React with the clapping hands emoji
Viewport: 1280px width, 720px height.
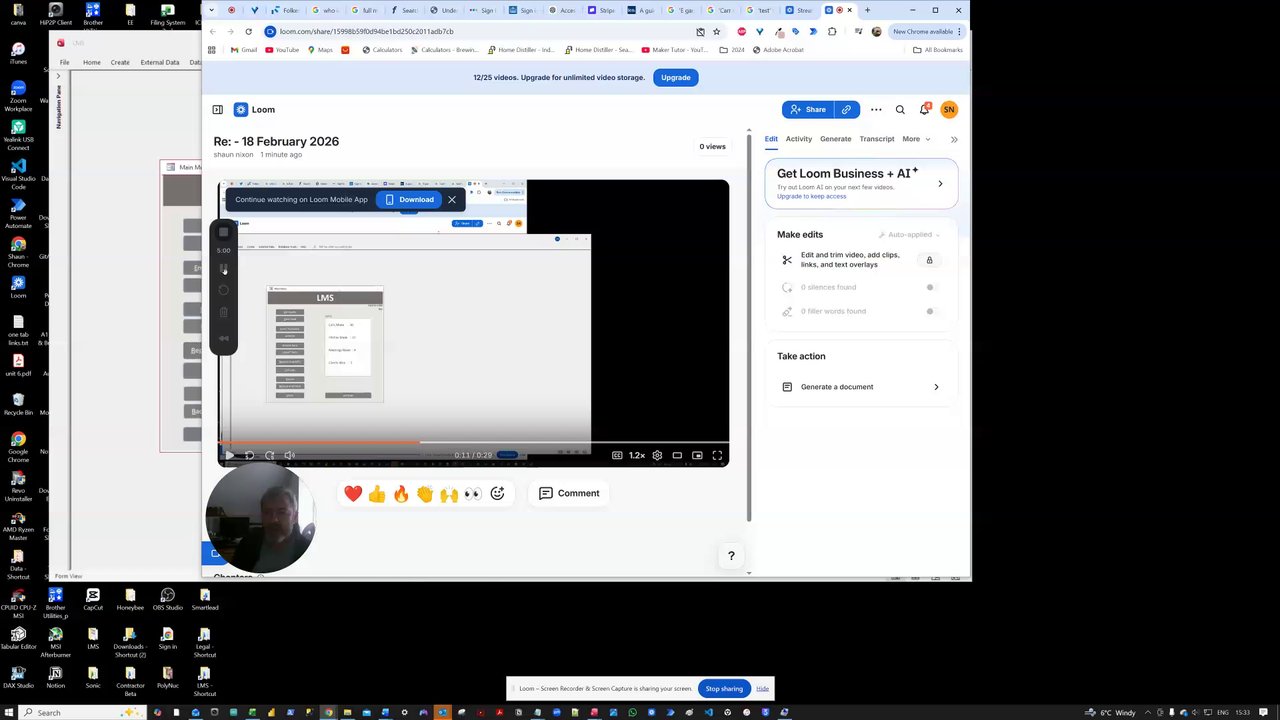[425, 494]
